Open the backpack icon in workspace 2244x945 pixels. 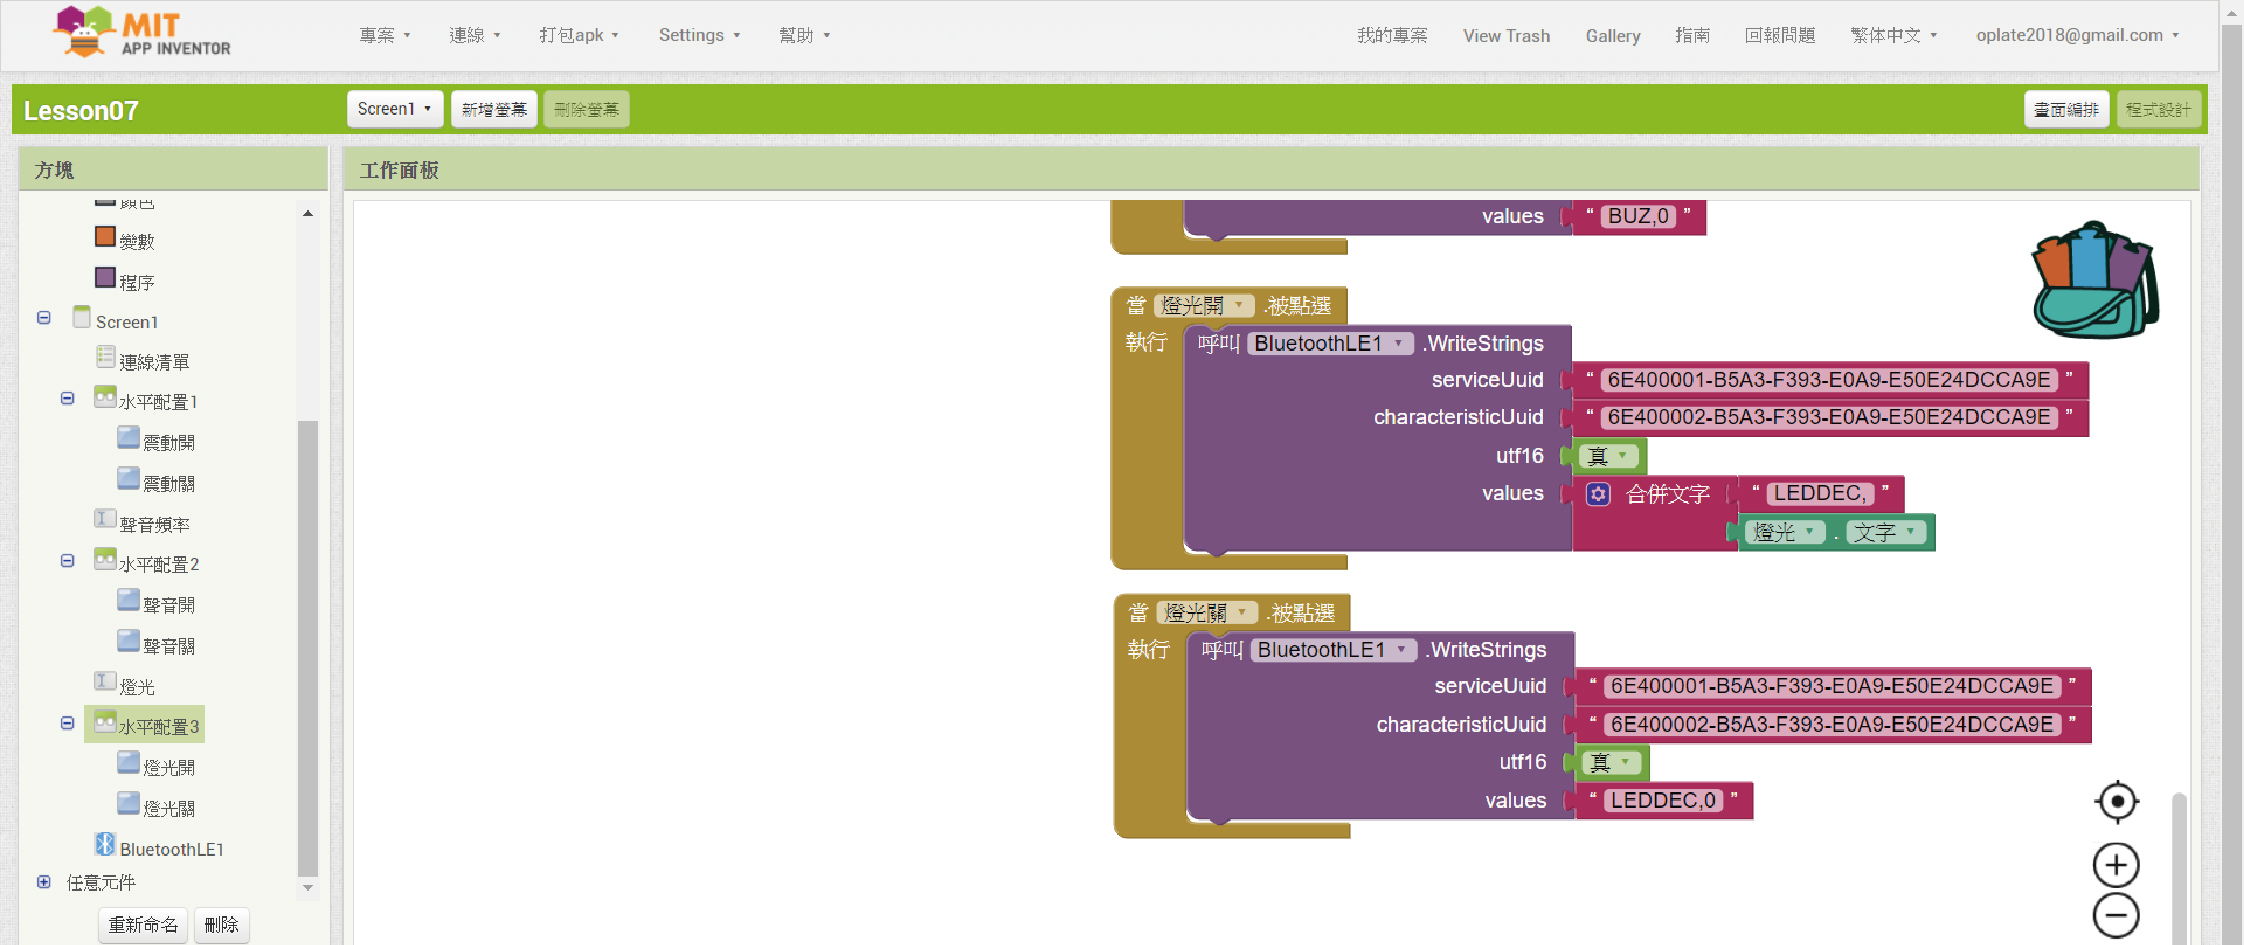point(2094,282)
